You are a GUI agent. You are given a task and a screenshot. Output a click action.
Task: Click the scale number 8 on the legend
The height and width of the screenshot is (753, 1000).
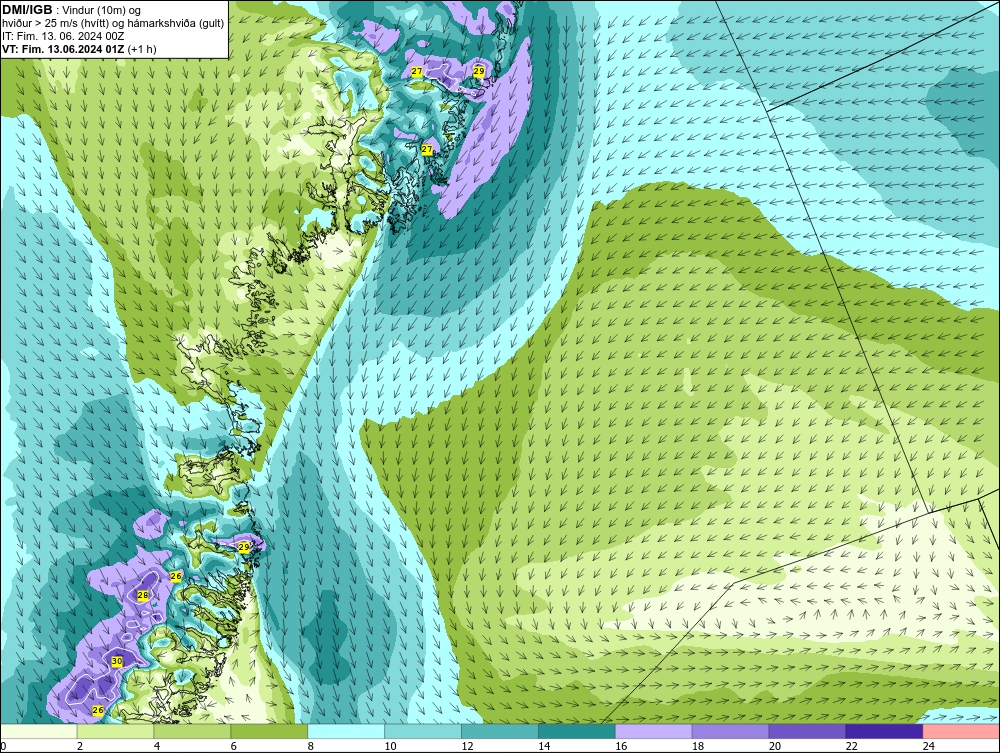pos(311,746)
